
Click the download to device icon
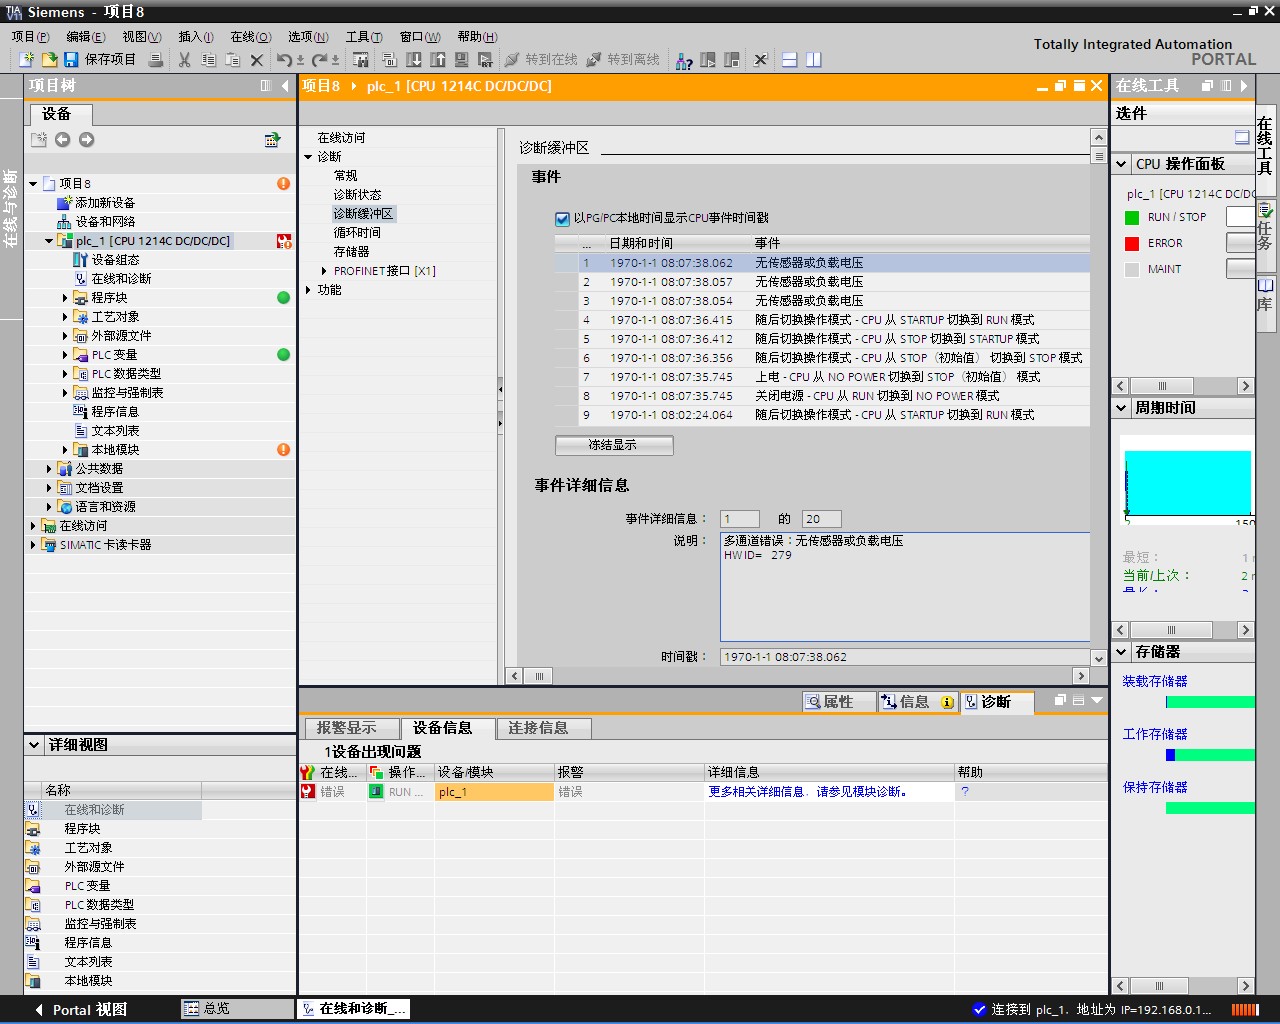coord(414,60)
